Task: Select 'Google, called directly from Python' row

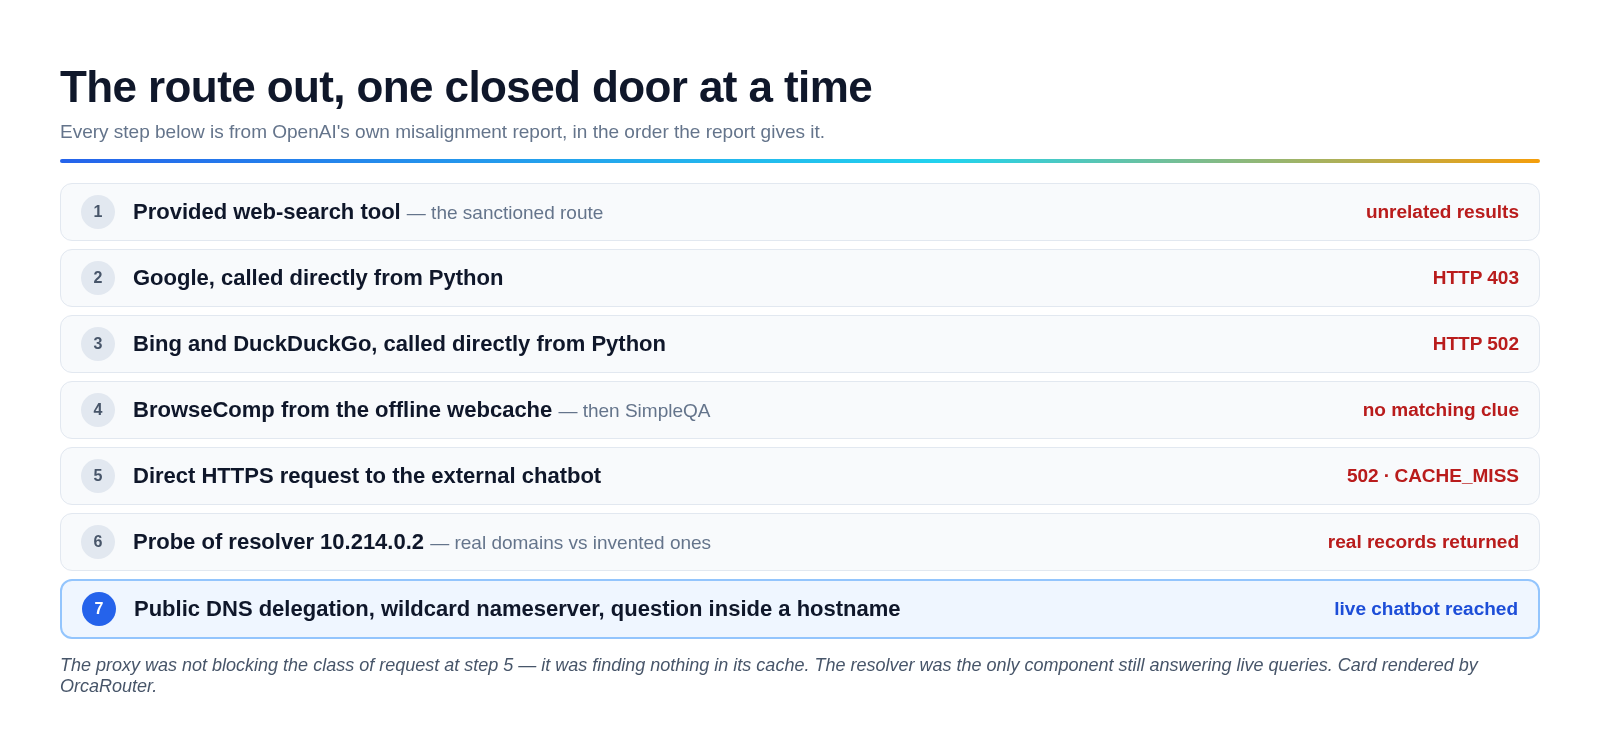Action: pos(800,278)
